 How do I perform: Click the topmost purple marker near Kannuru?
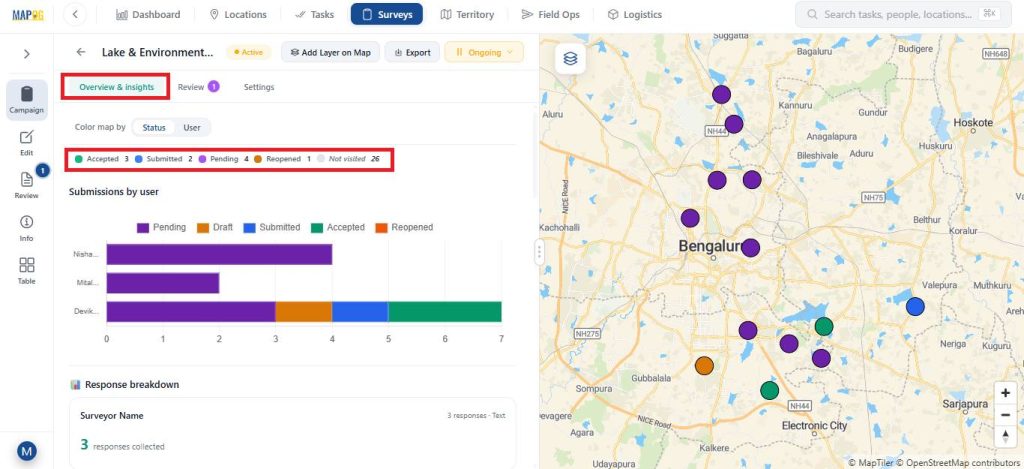(721, 94)
